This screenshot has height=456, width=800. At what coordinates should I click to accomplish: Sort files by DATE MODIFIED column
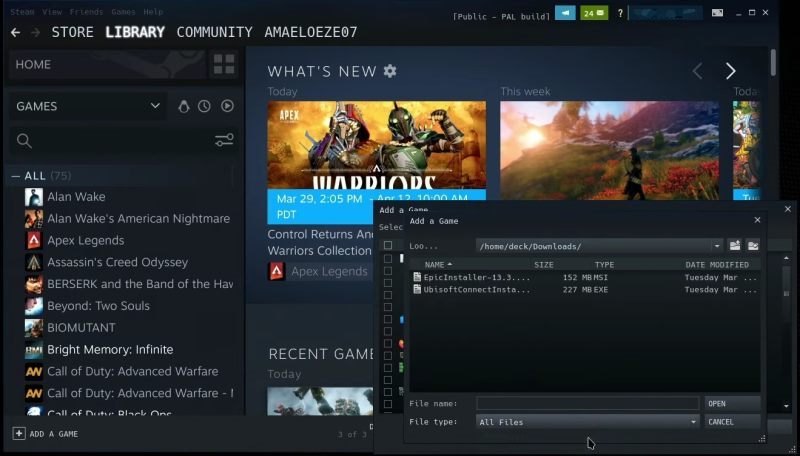[x=717, y=265]
